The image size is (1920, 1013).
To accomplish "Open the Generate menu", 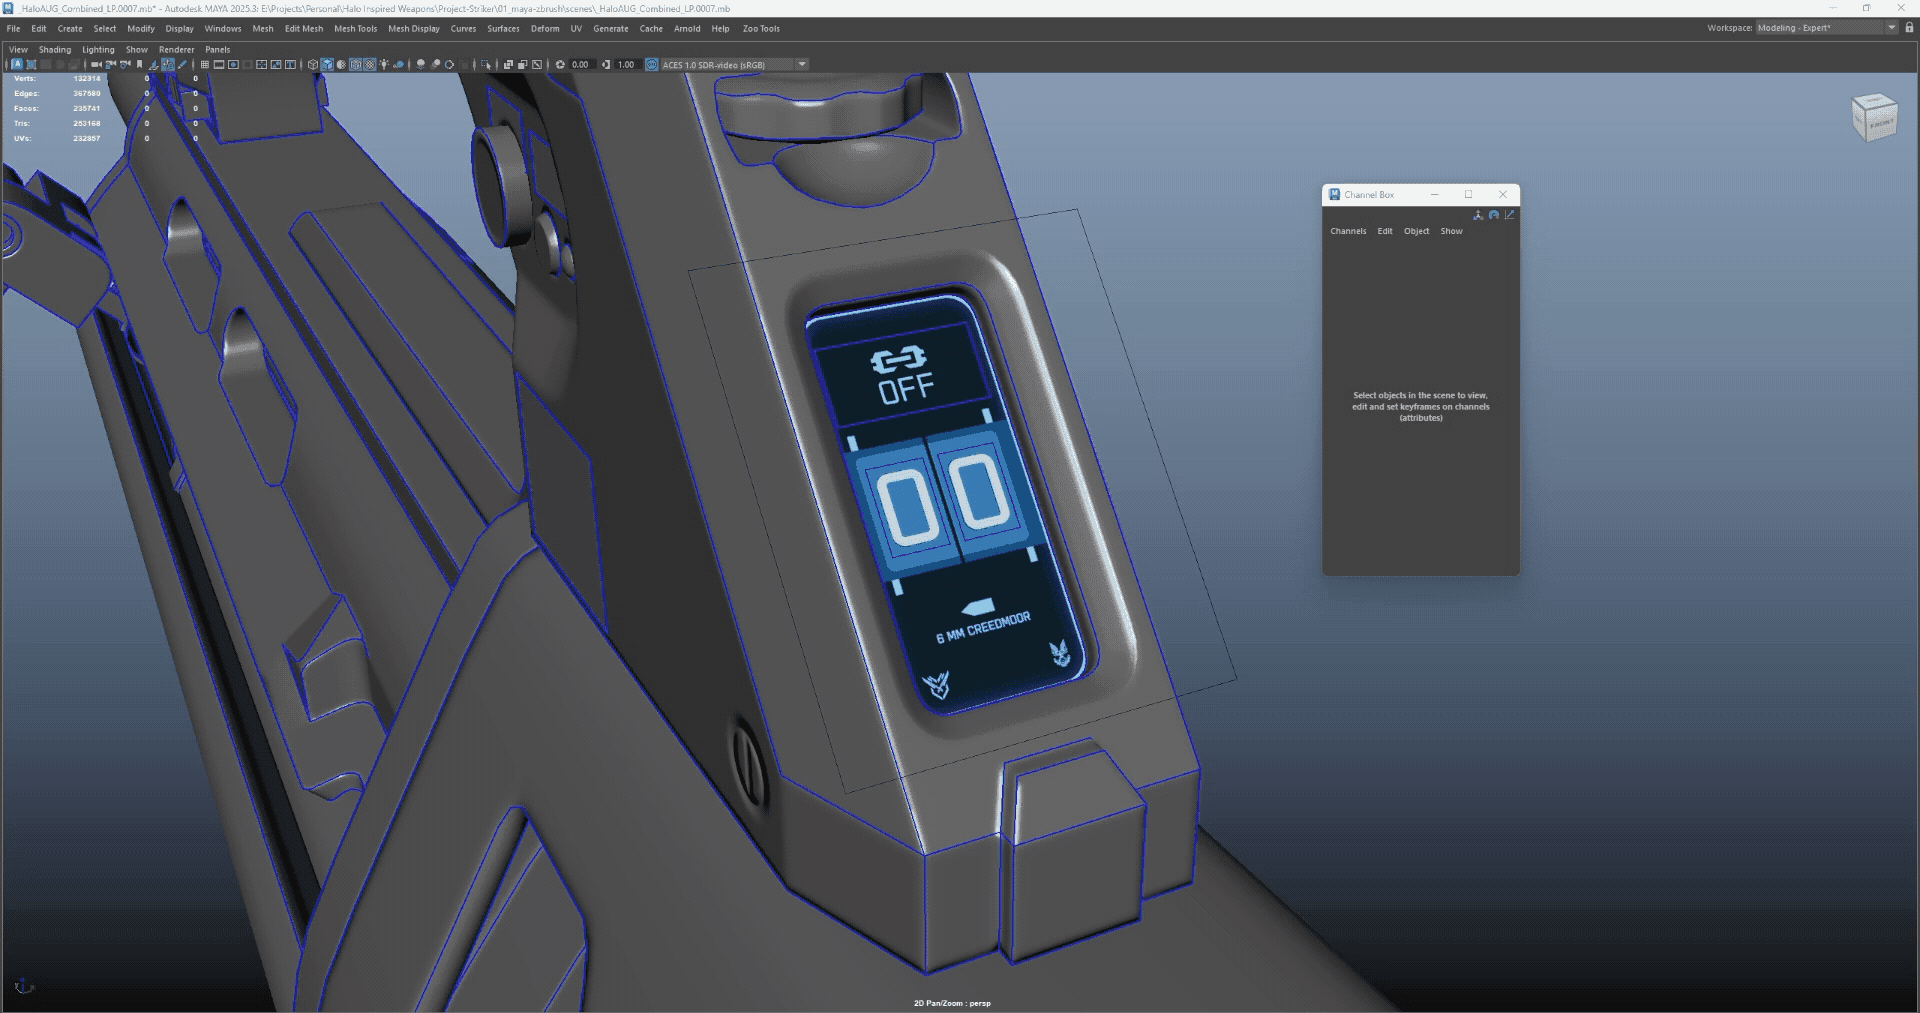I will (x=611, y=29).
